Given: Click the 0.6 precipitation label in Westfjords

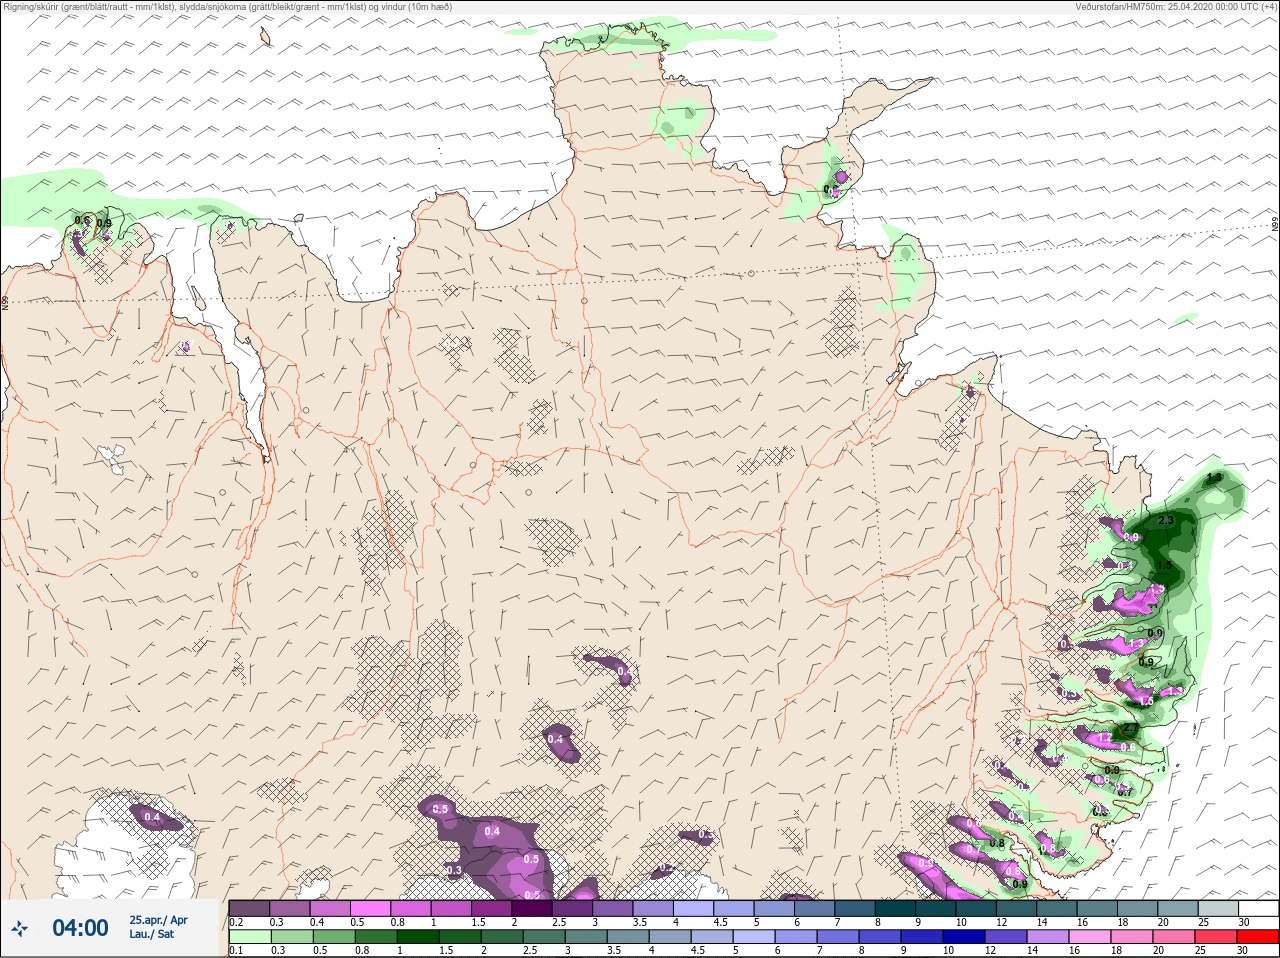Looking at the screenshot, I should point(83,221).
